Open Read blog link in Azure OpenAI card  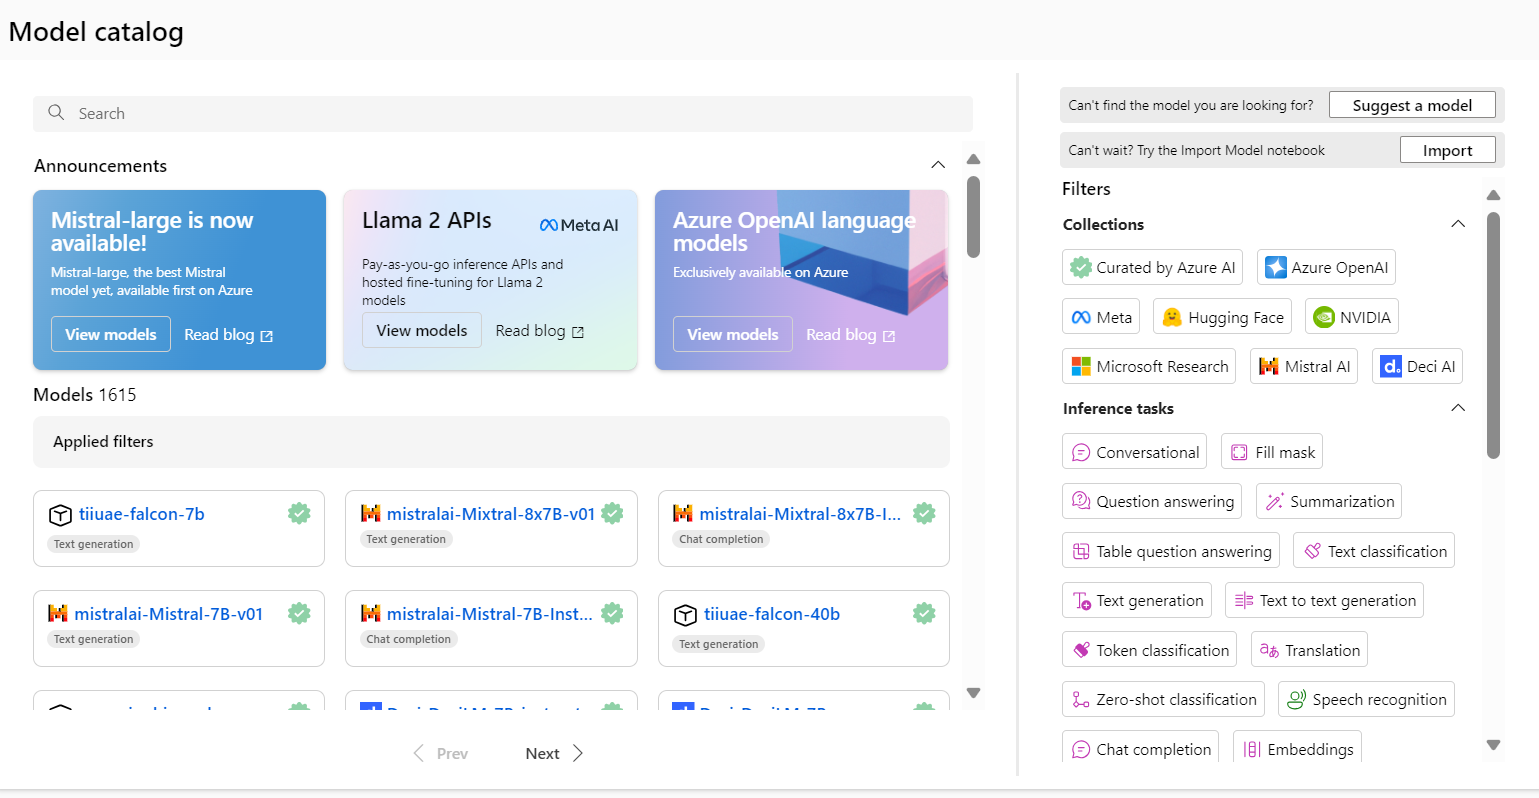coord(850,335)
